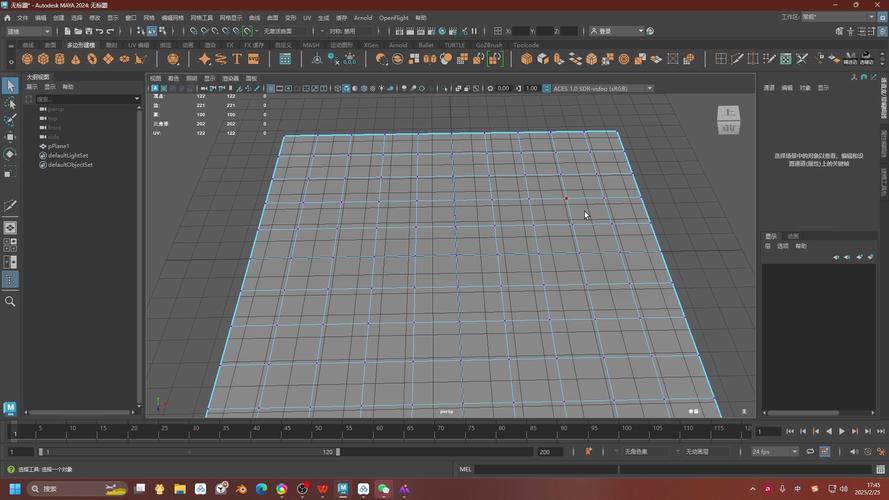The width and height of the screenshot is (889, 500).
Task: Click the polygon cube shelf icon
Action: pyautogui.click(x=43, y=59)
